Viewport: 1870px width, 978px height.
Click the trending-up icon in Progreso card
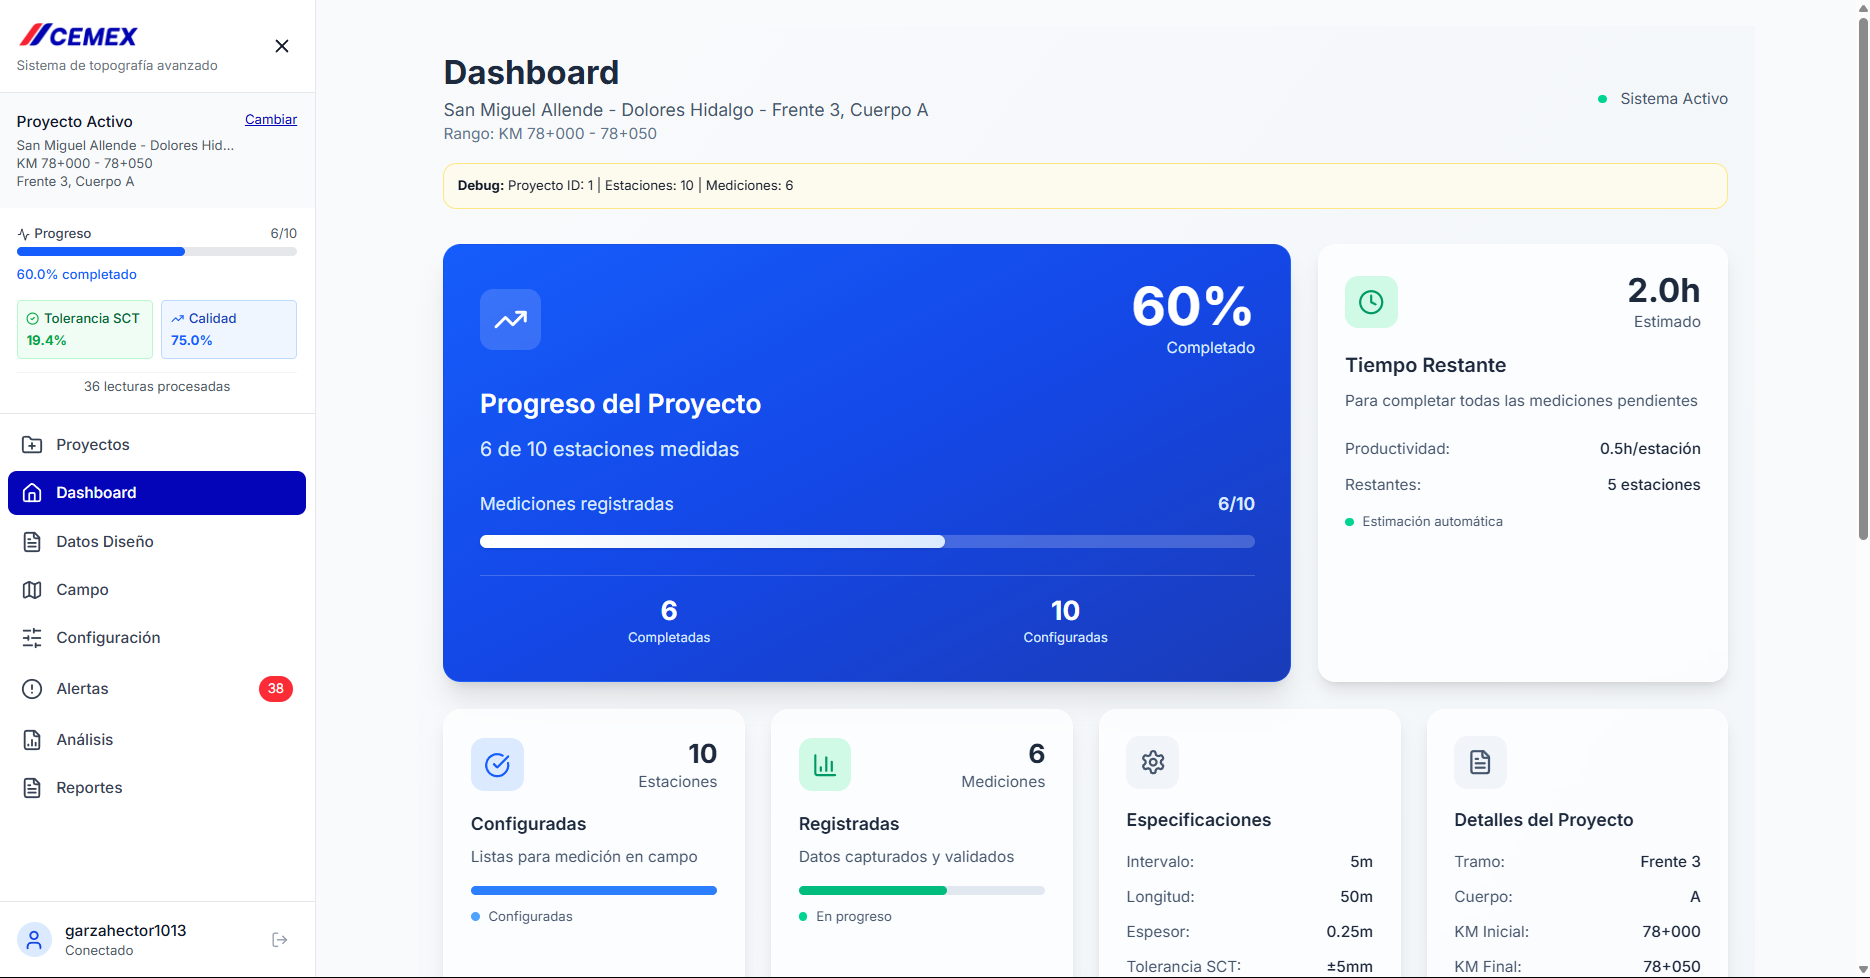coord(511,320)
